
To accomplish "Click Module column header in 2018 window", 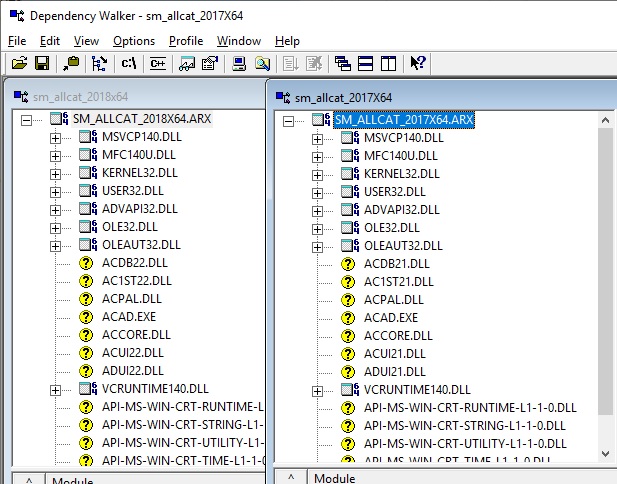I will click(x=155, y=479).
